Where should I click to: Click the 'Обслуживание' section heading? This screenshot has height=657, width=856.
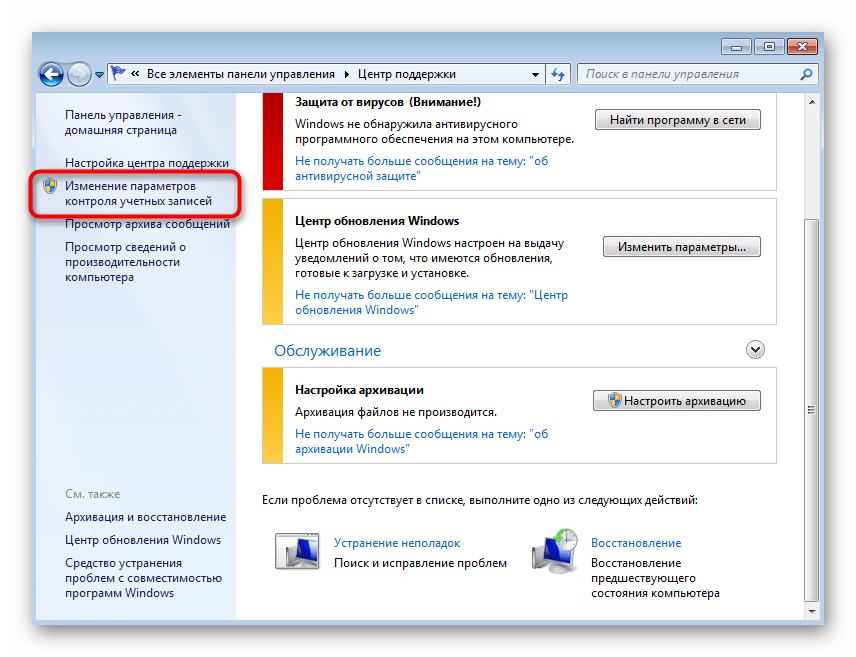click(328, 351)
